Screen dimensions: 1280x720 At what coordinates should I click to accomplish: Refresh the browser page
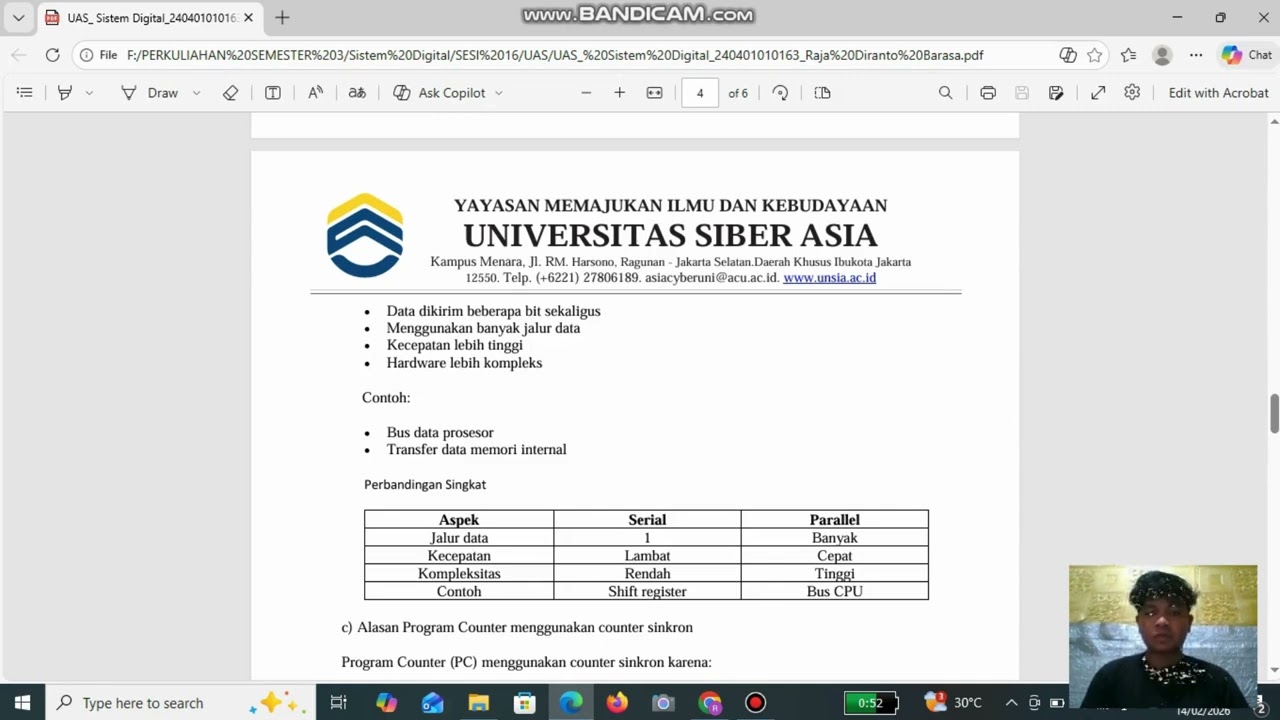tap(52, 55)
